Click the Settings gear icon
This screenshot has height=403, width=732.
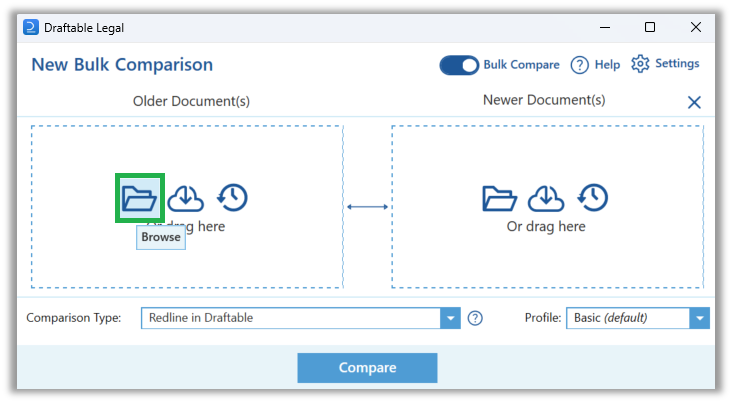(x=640, y=64)
